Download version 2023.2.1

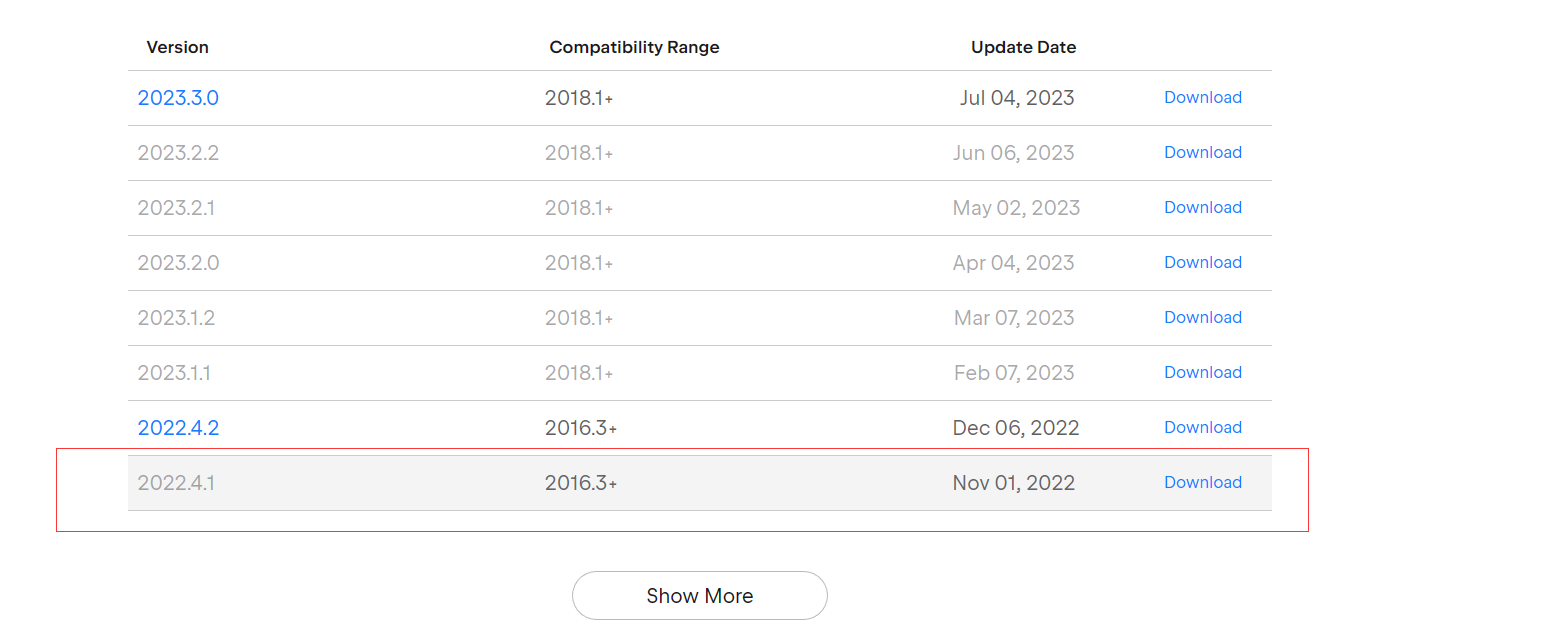click(1202, 208)
